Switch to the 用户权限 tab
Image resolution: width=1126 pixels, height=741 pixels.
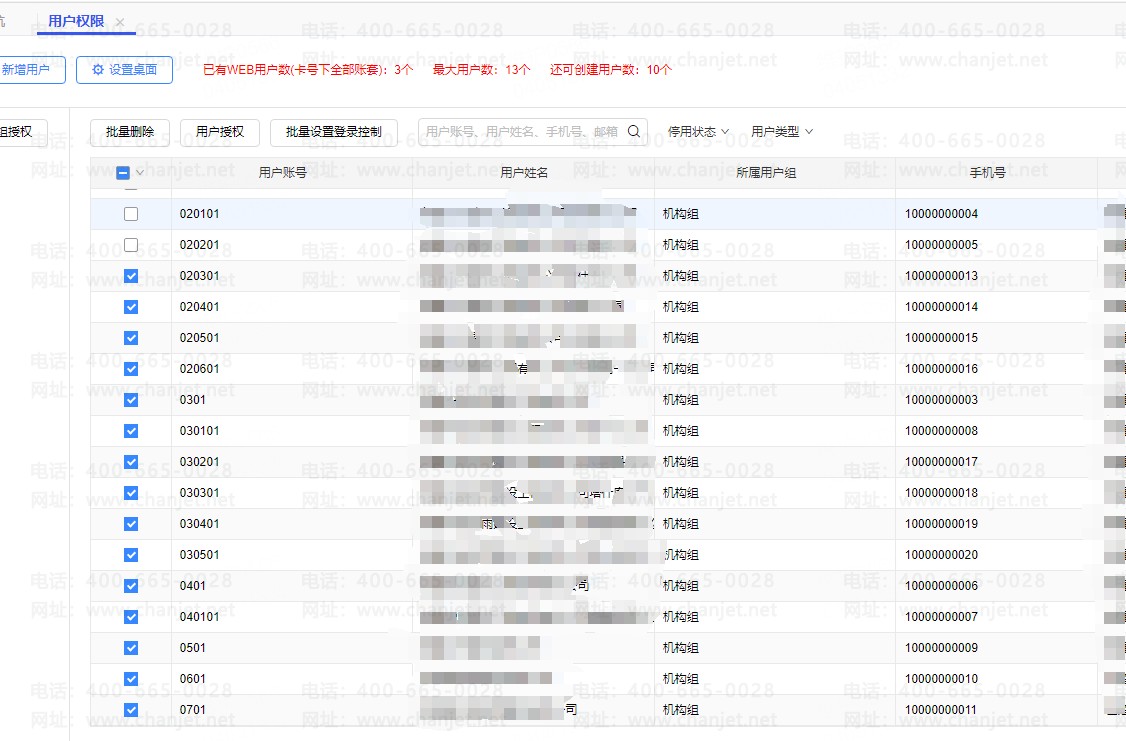click(76, 22)
